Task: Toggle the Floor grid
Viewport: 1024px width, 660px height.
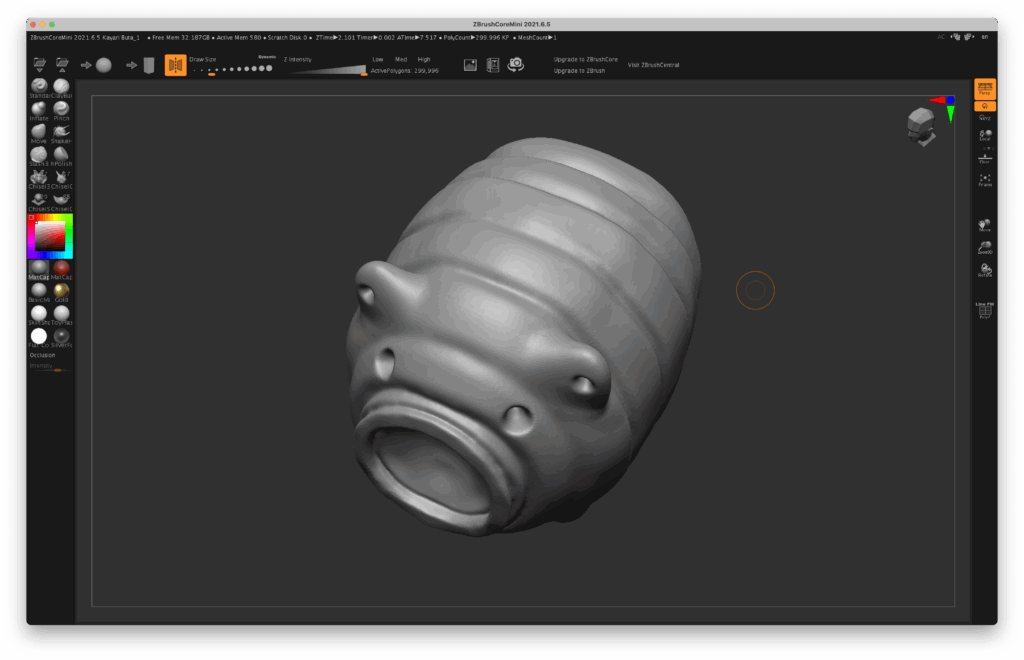Action: click(985, 158)
